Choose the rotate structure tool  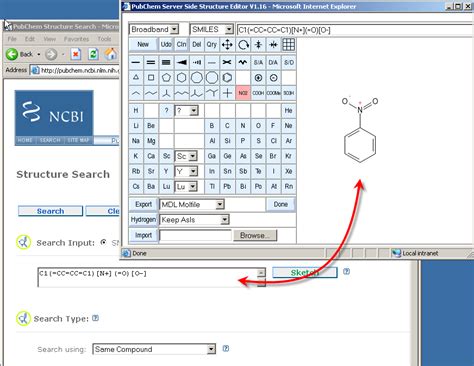(x=243, y=45)
